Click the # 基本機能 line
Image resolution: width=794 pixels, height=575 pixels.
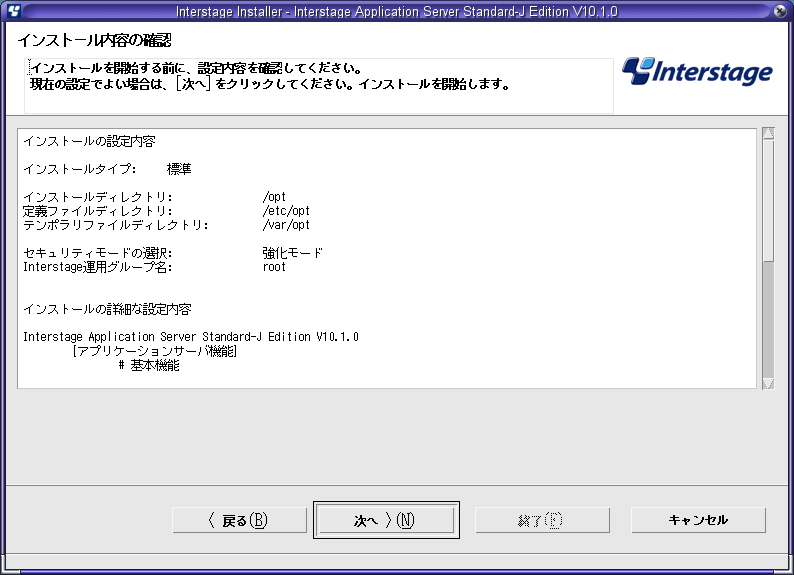(149, 365)
